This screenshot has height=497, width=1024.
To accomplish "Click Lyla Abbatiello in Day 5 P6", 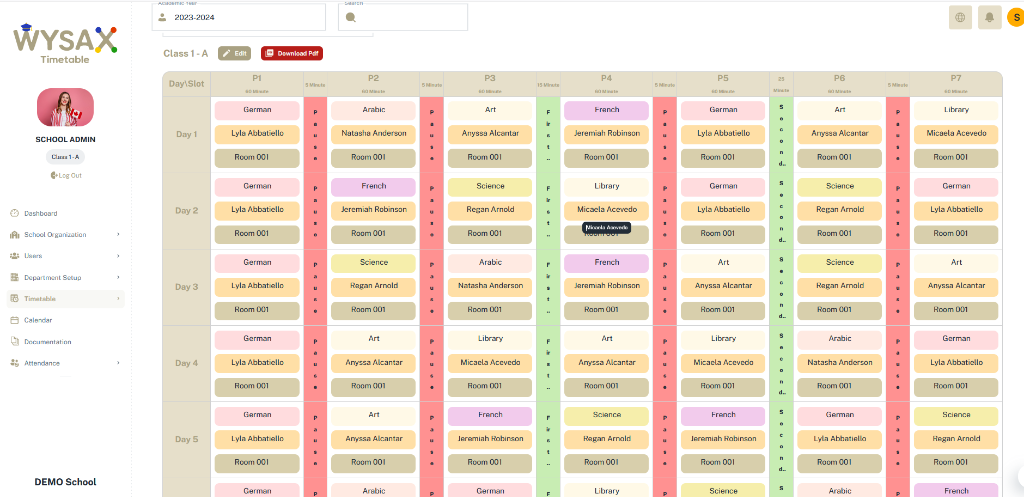I will tap(840, 440).
